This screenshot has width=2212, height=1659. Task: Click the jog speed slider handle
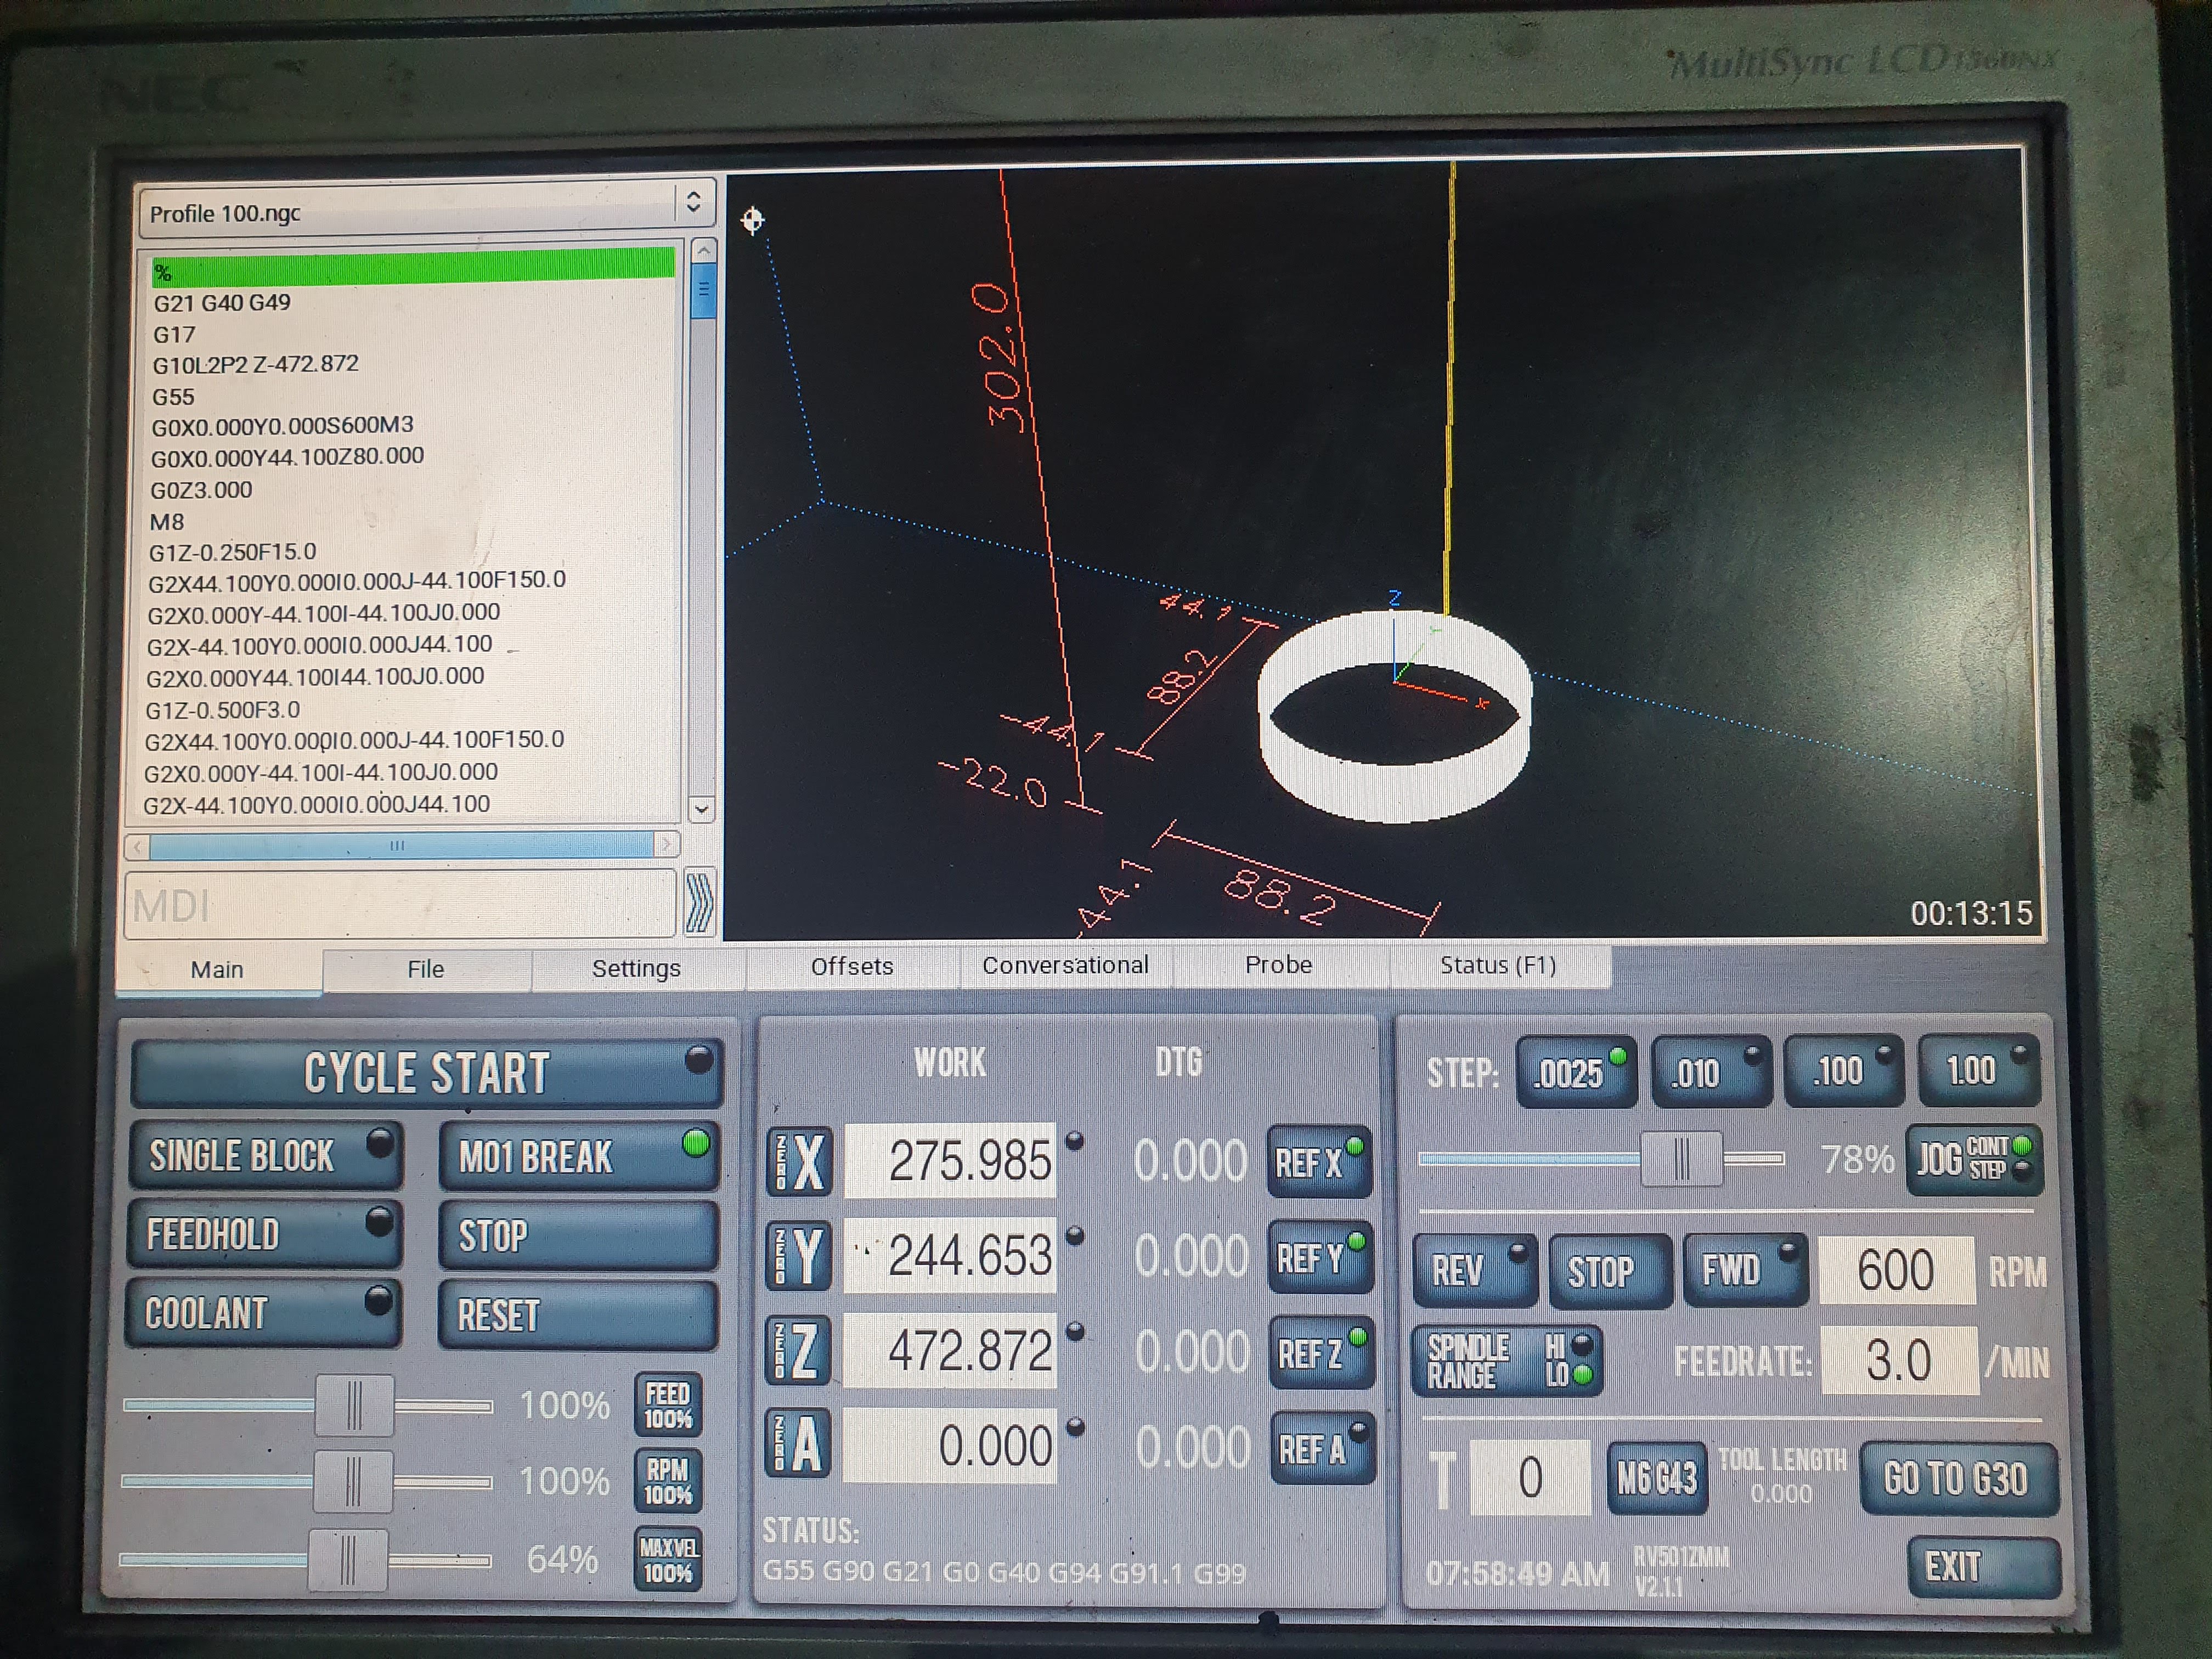pyautogui.click(x=1682, y=1160)
